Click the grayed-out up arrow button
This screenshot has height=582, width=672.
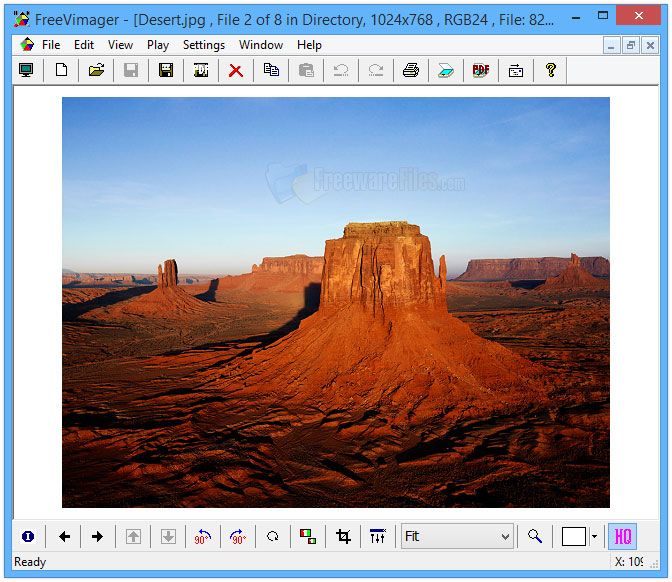(x=133, y=536)
